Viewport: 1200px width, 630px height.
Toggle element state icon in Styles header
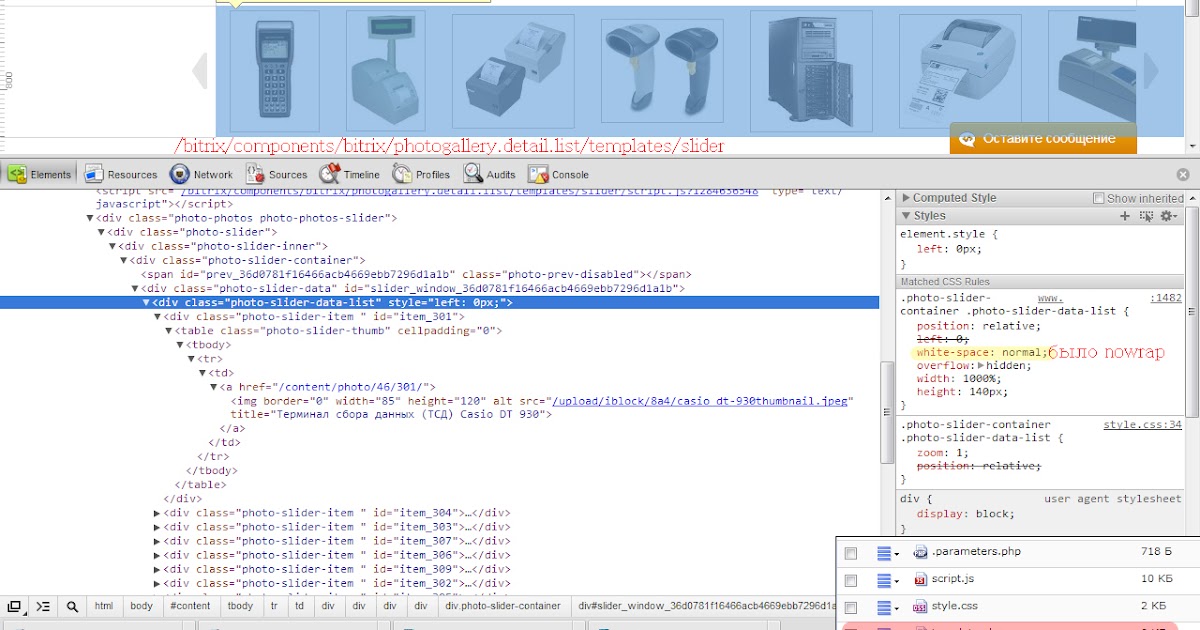point(1146,216)
